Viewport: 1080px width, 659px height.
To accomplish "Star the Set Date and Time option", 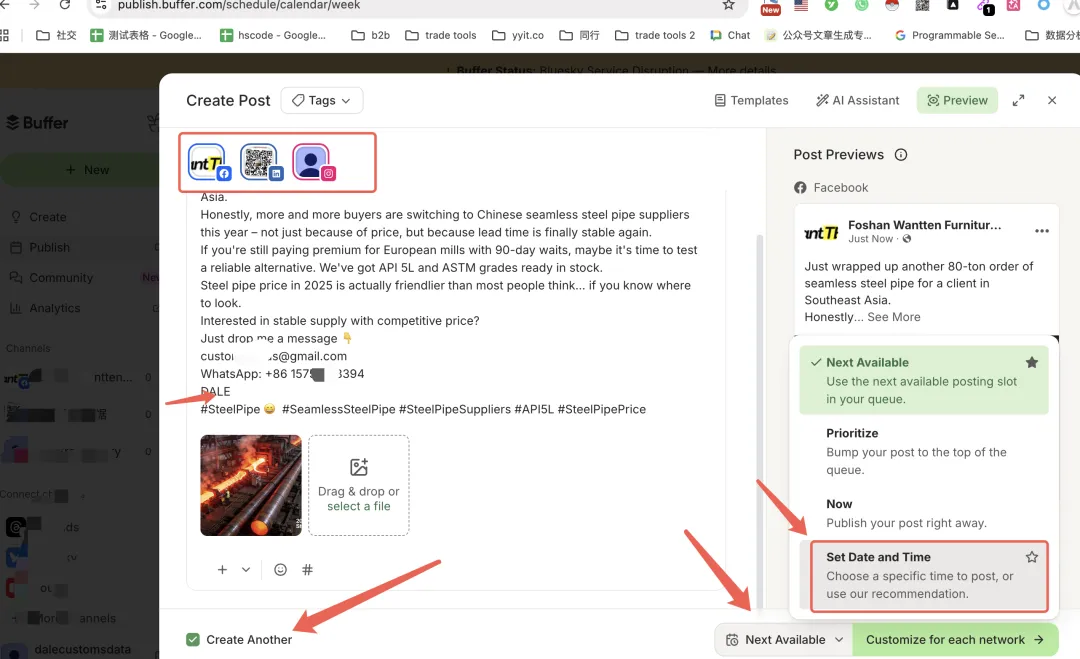I will coord(1032,557).
